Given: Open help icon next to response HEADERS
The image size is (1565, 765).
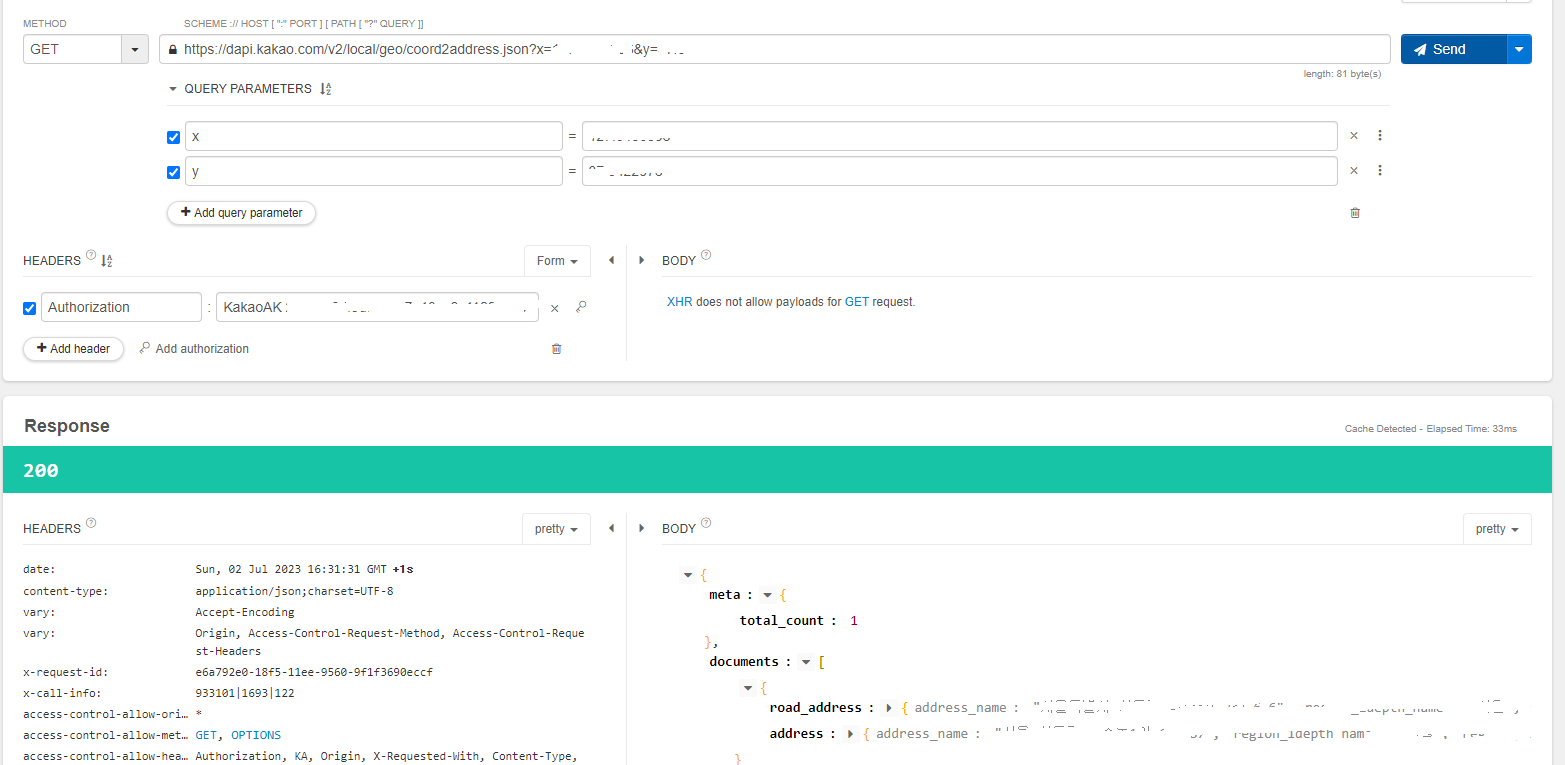Looking at the screenshot, I should (91, 523).
